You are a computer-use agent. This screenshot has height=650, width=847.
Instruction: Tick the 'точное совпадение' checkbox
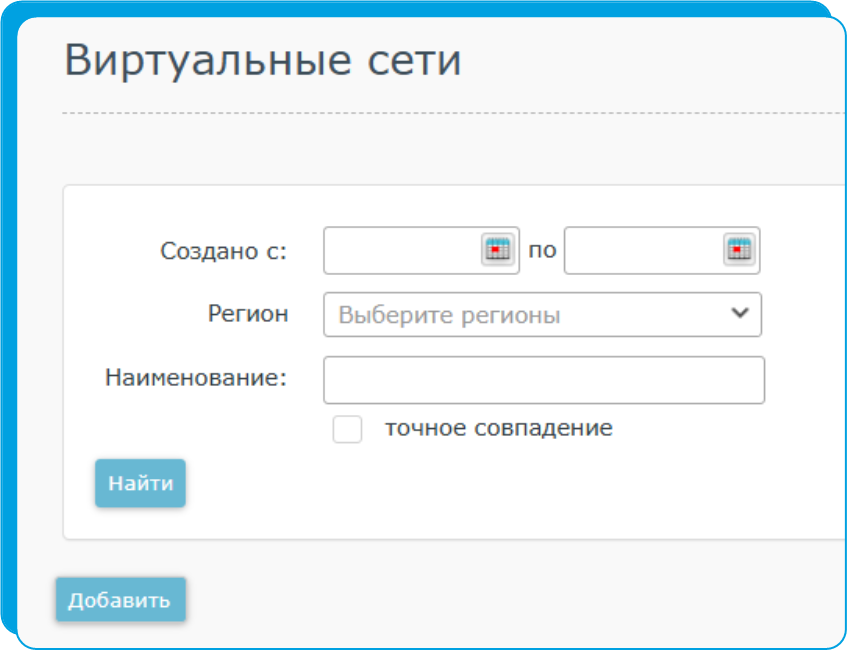click(x=347, y=429)
